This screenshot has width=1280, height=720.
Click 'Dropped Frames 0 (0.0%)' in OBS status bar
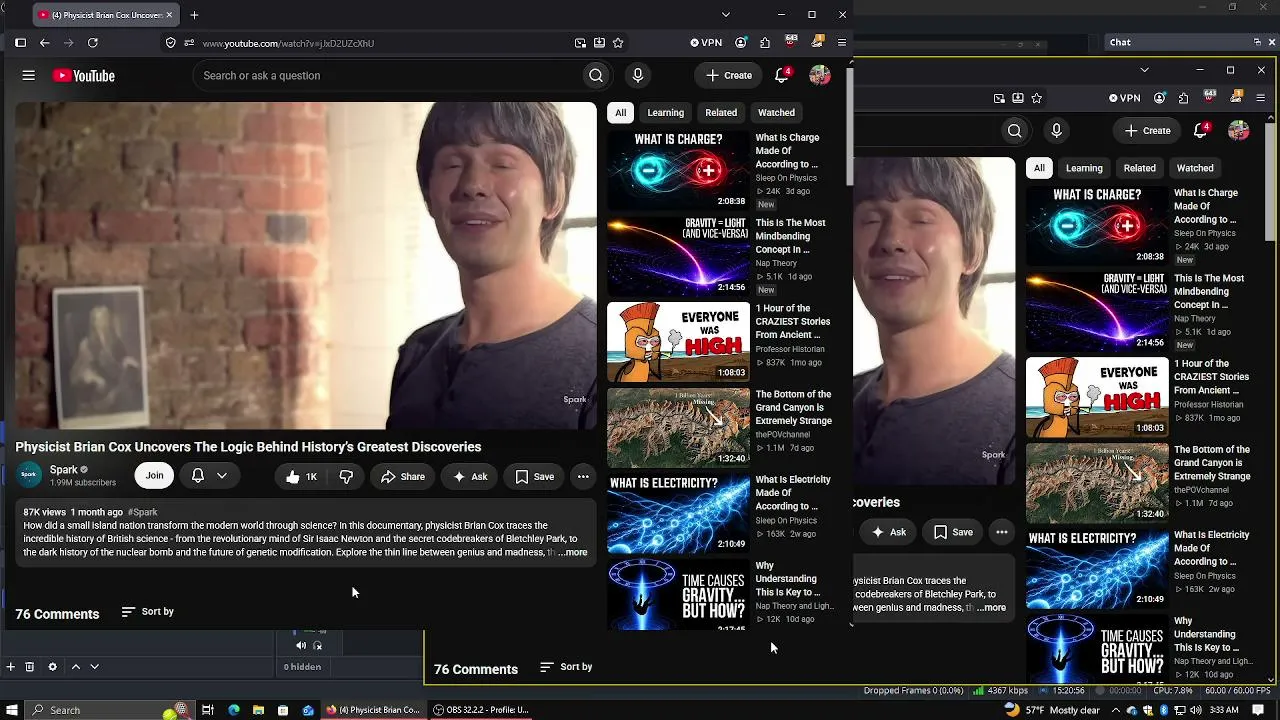pyautogui.click(x=914, y=691)
